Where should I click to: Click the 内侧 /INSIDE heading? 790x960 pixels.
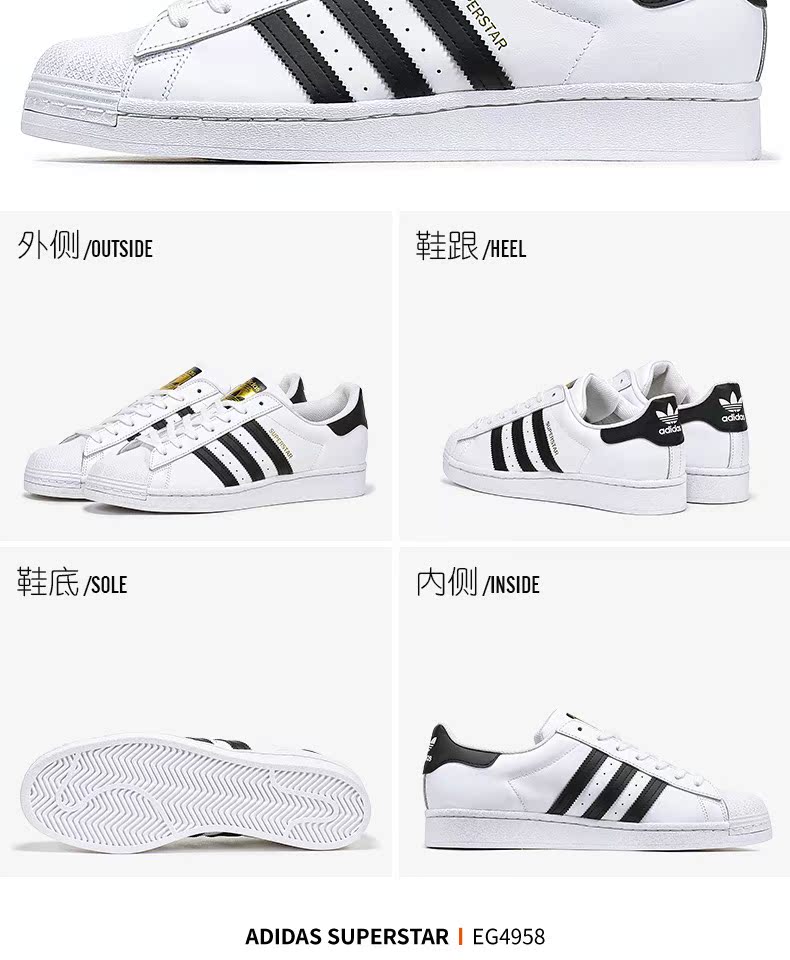point(478,582)
